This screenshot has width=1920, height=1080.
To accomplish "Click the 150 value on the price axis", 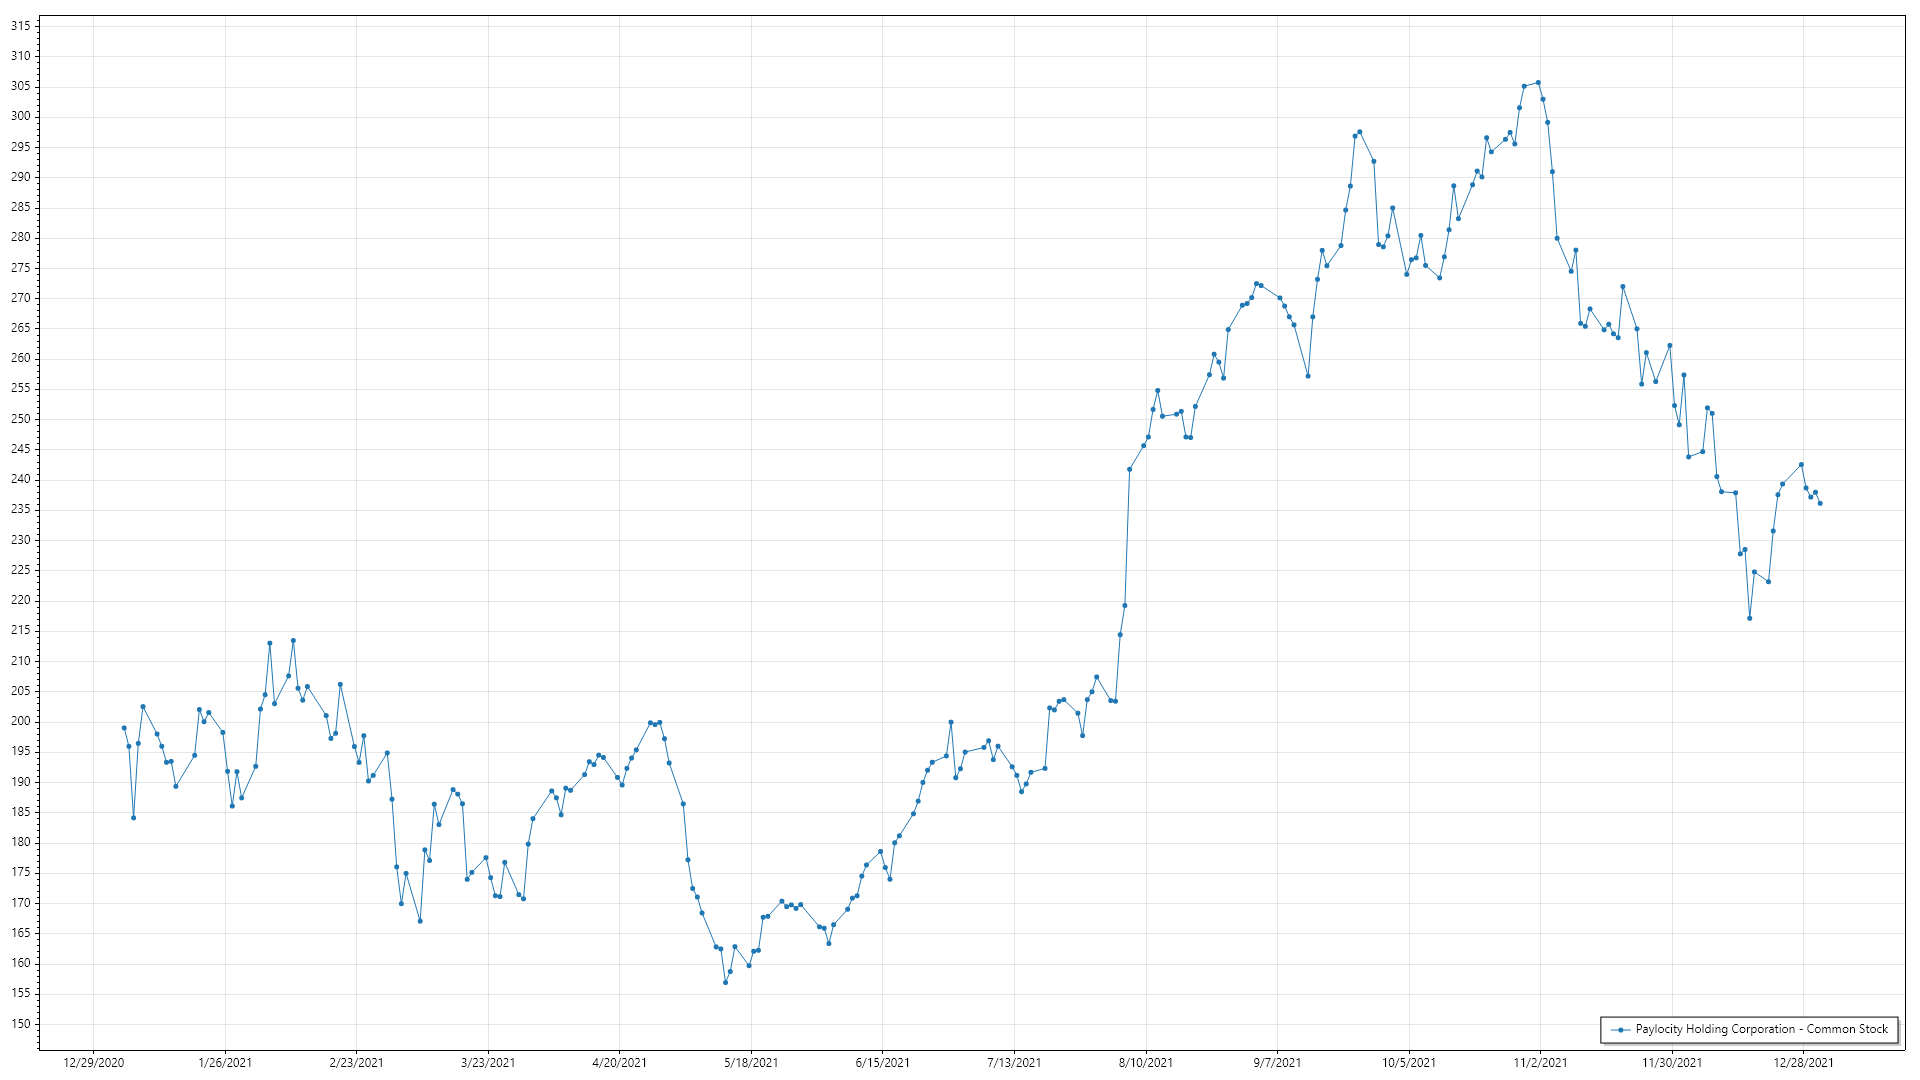I will [x=20, y=1024].
